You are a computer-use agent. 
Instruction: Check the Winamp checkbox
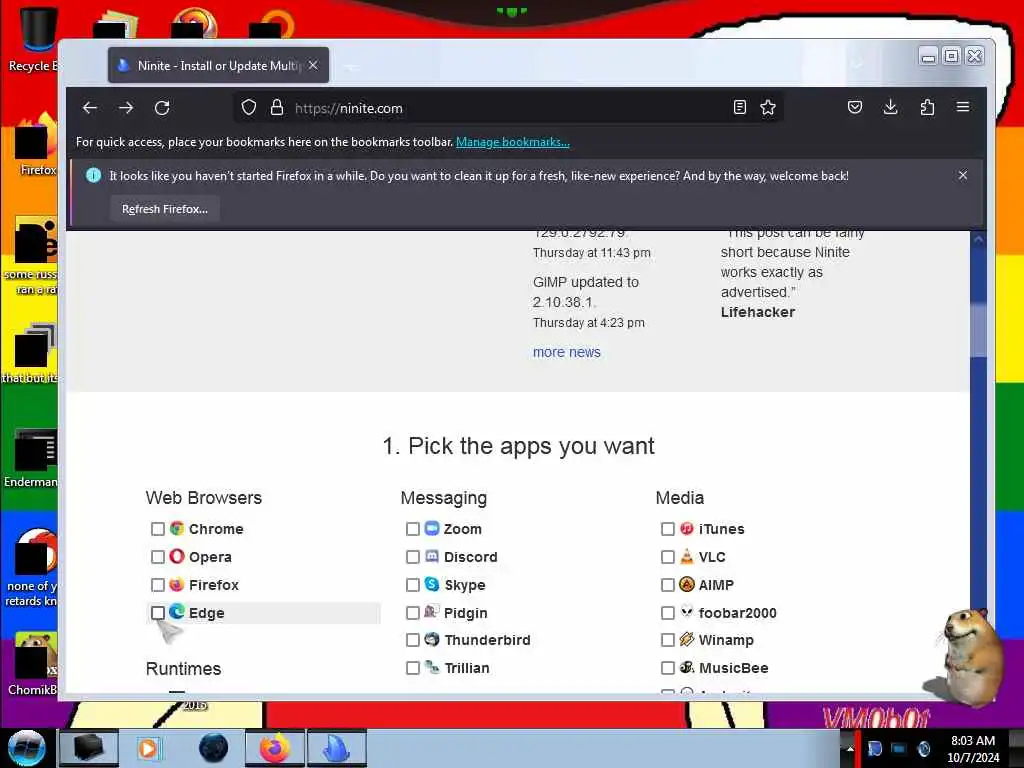click(667, 640)
